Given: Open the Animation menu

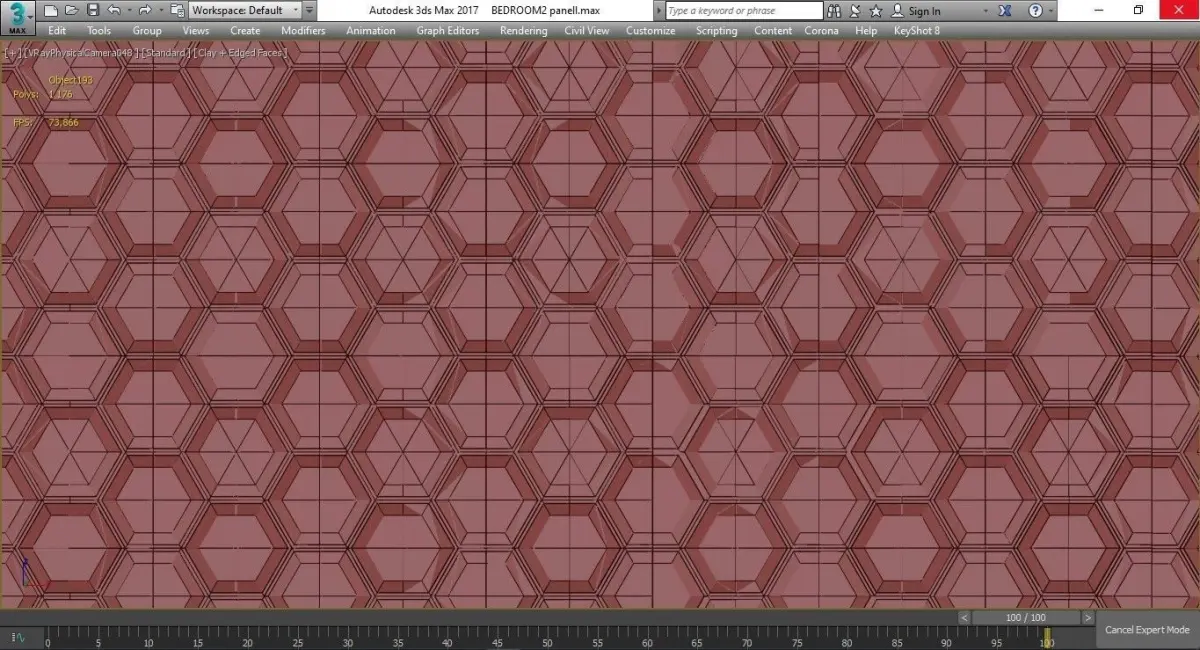Looking at the screenshot, I should (371, 30).
